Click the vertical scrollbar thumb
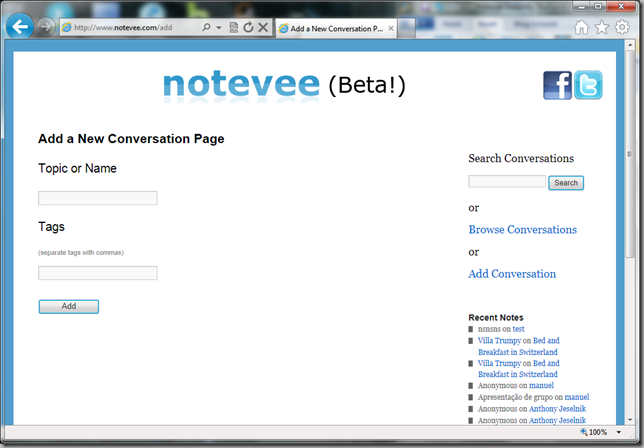Image resolution: width=644 pixels, height=448 pixels. pyautogui.click(x=630, y=154)
